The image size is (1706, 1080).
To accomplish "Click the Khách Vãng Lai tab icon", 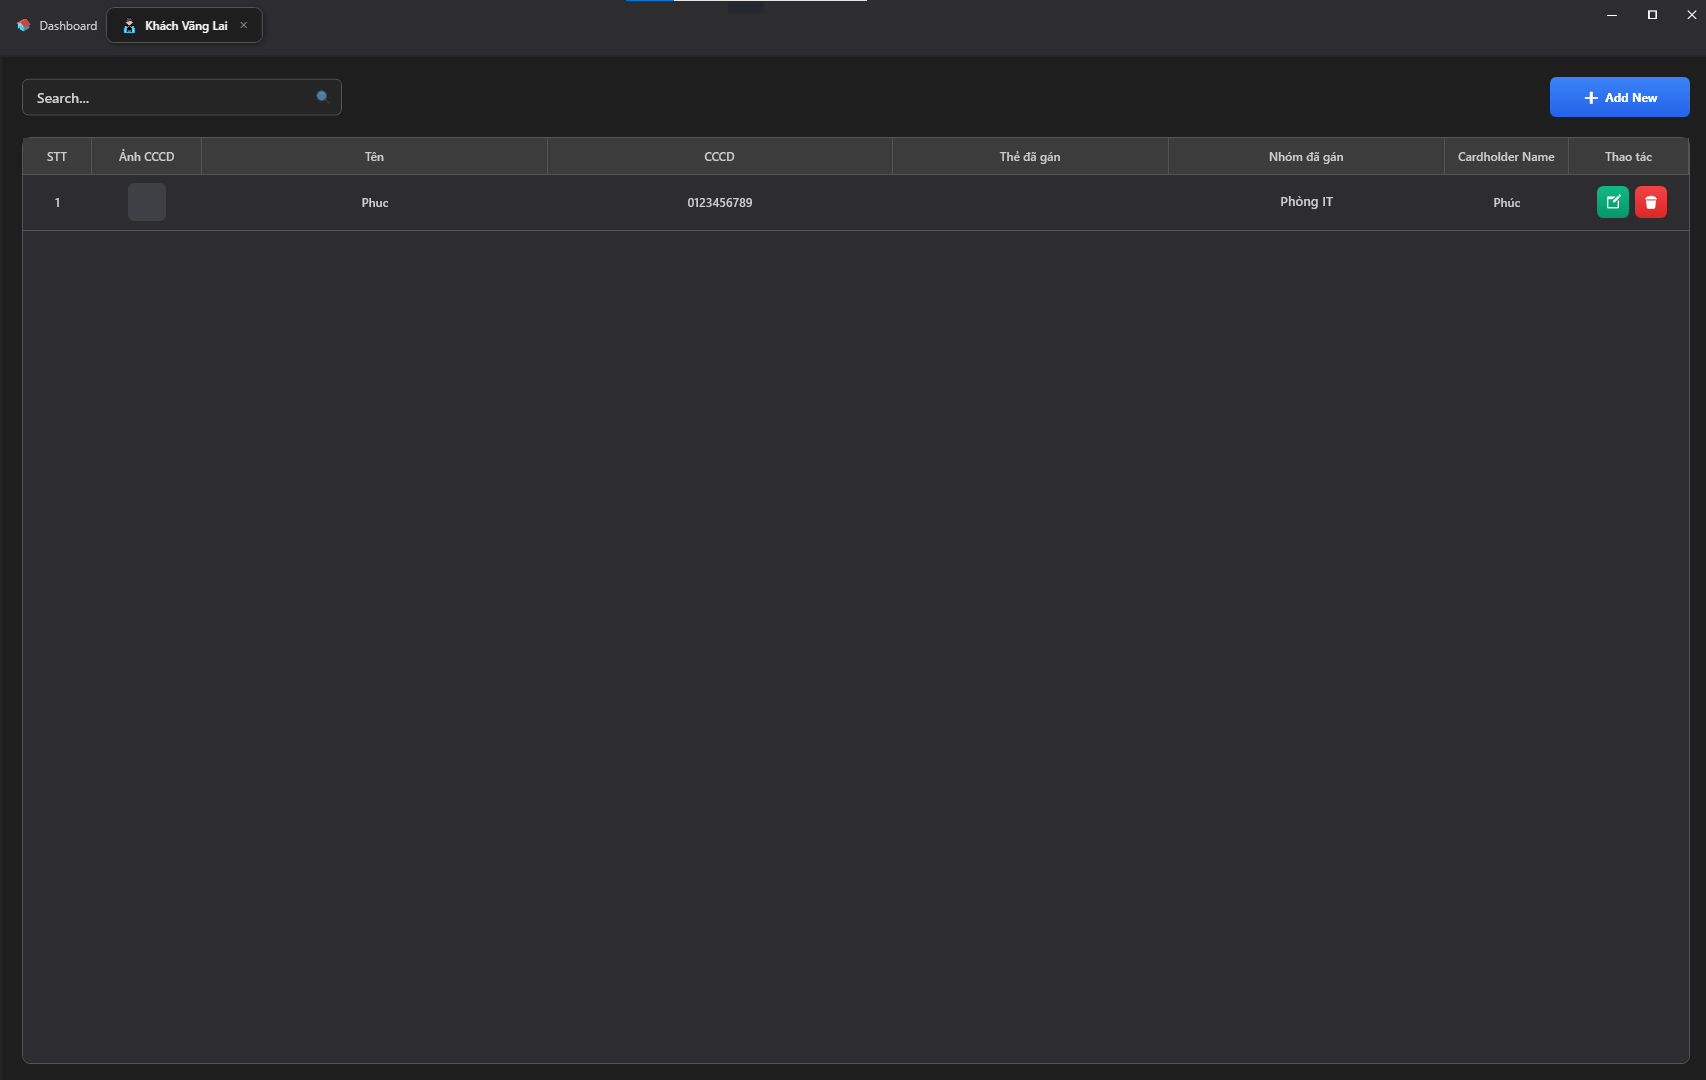I will click(129, 26).
